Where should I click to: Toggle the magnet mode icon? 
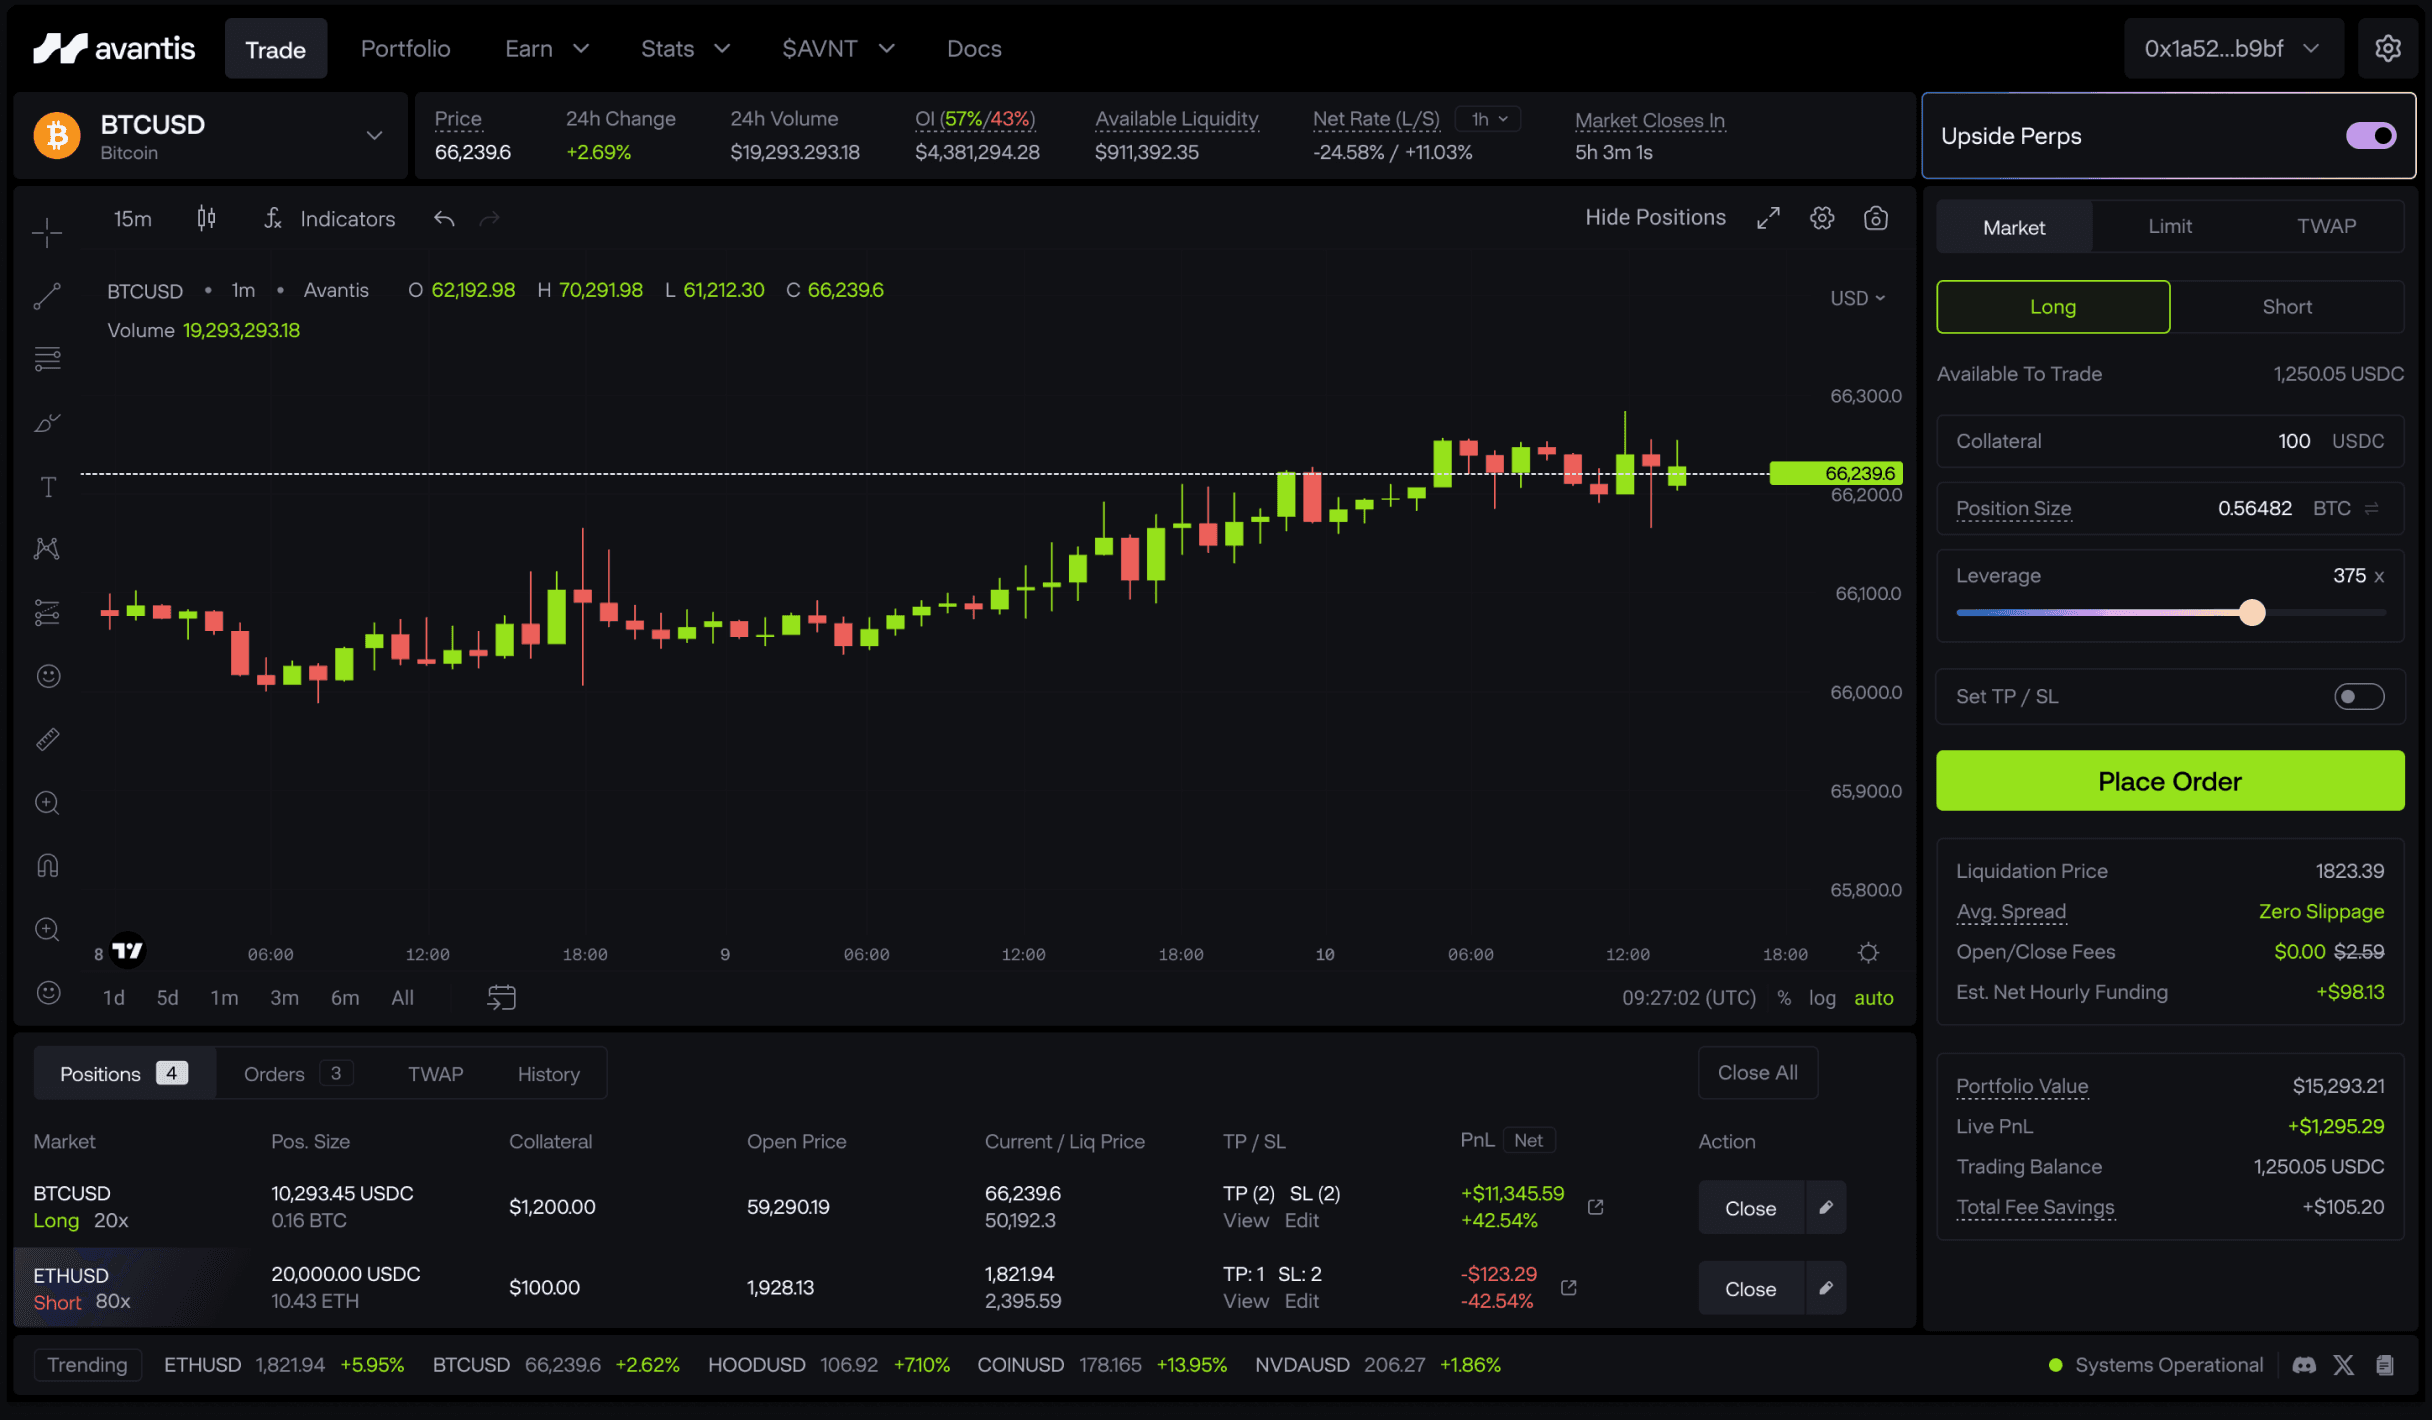coord(47,866)
